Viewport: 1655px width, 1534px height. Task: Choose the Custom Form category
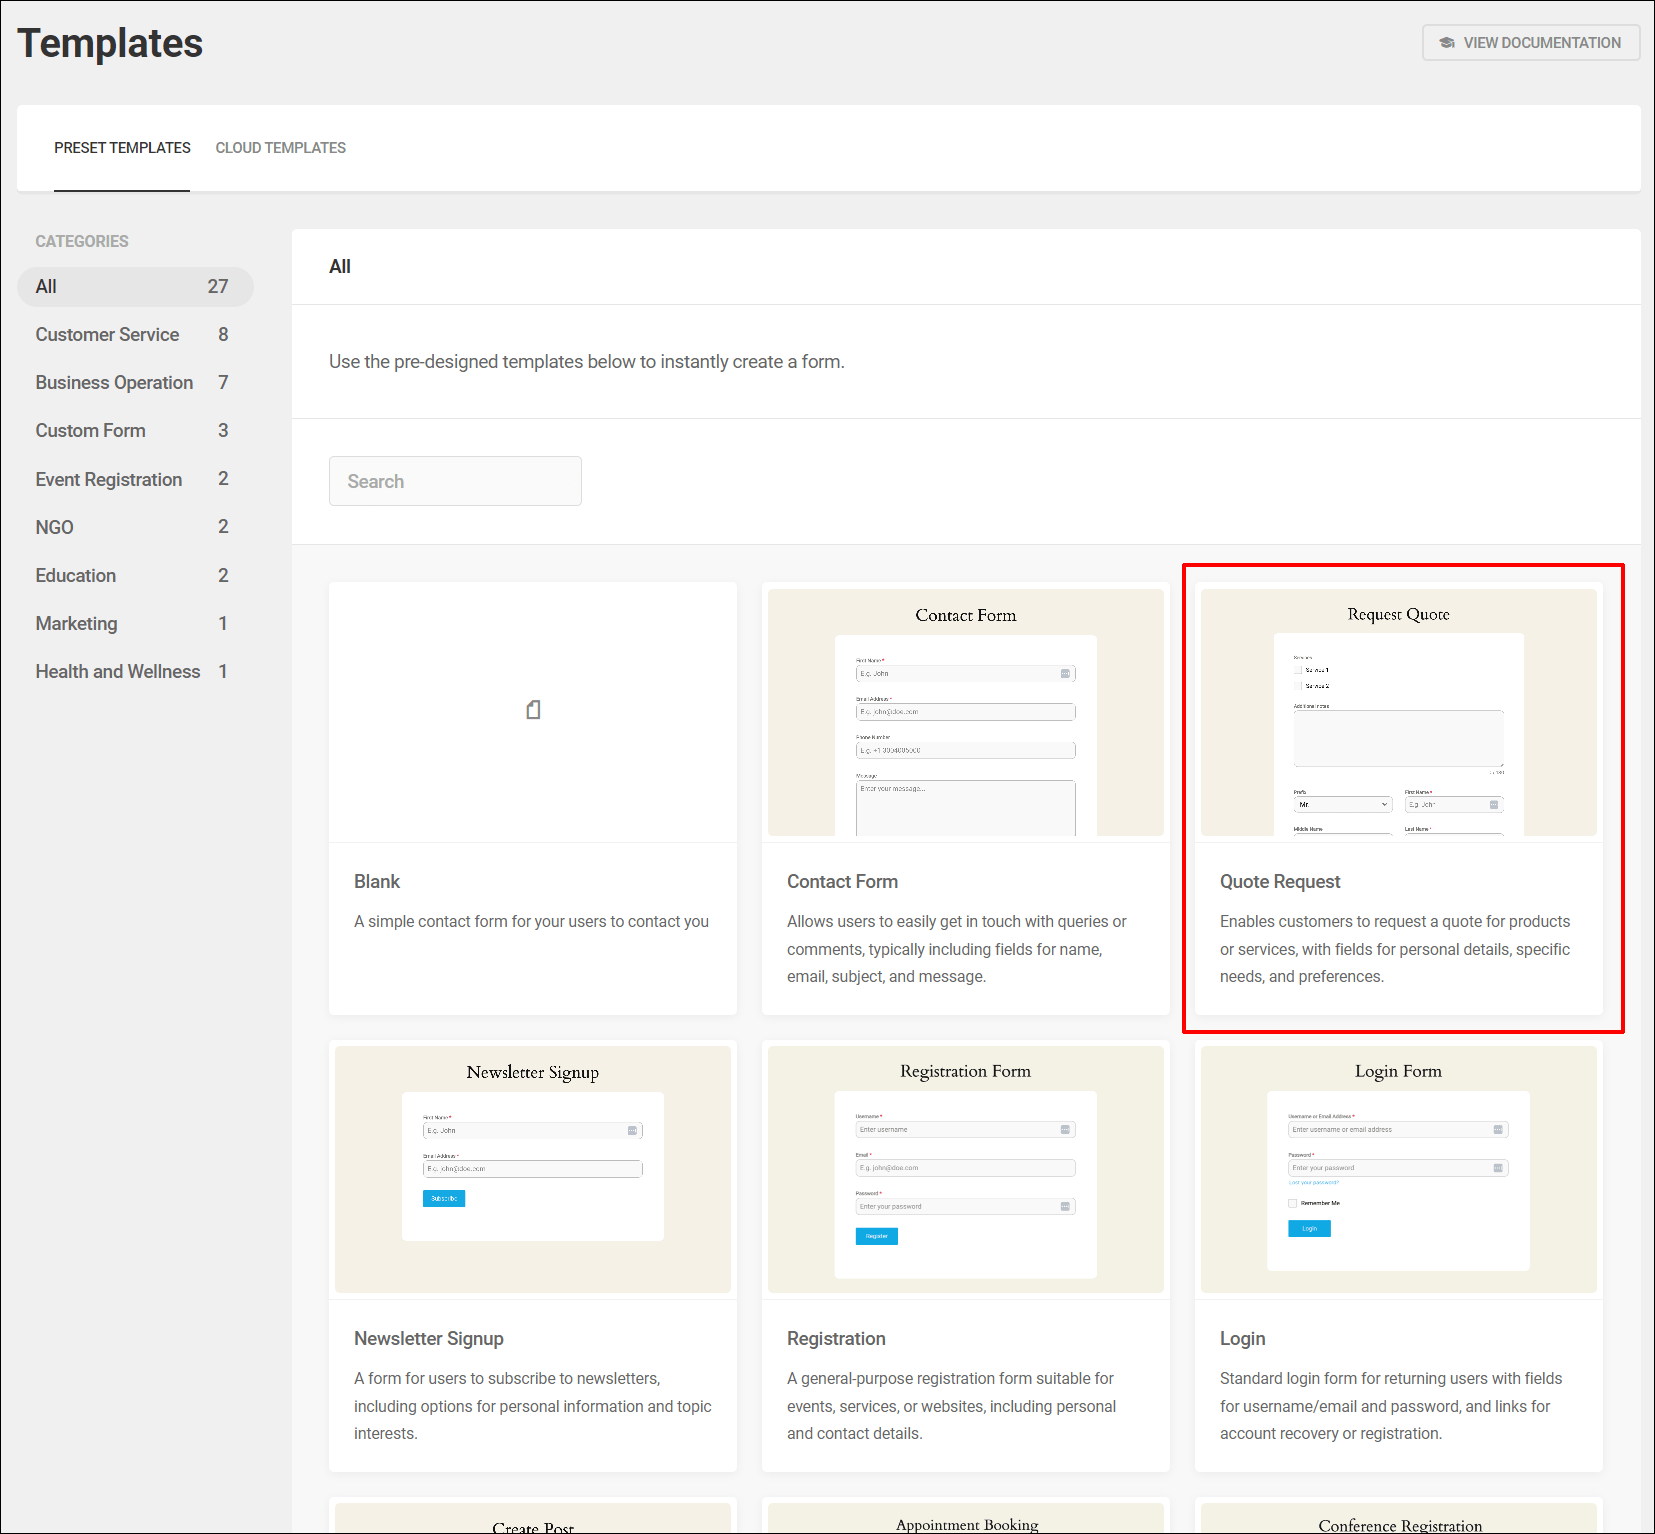click(x=91, y=431)
